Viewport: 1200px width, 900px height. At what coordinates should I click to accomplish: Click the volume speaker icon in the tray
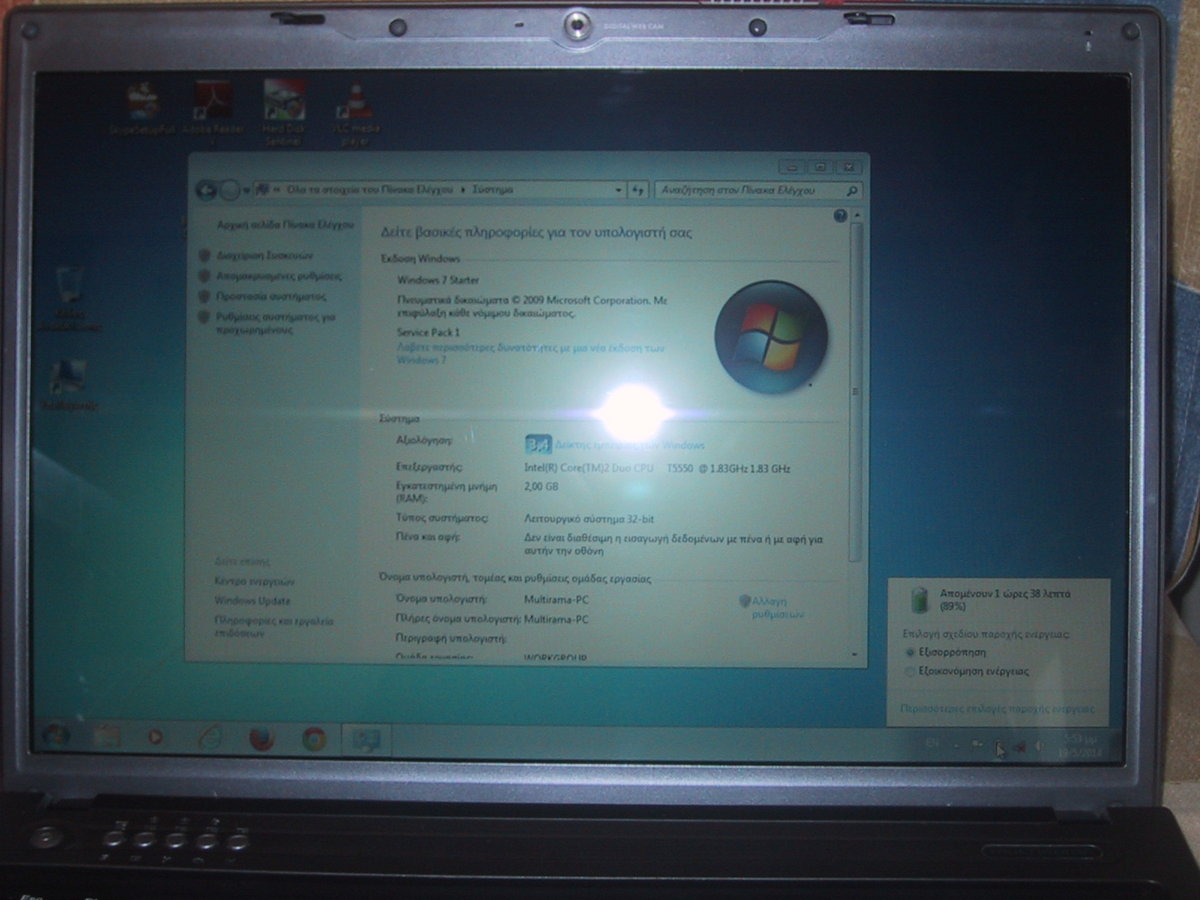pos(1040,746)
